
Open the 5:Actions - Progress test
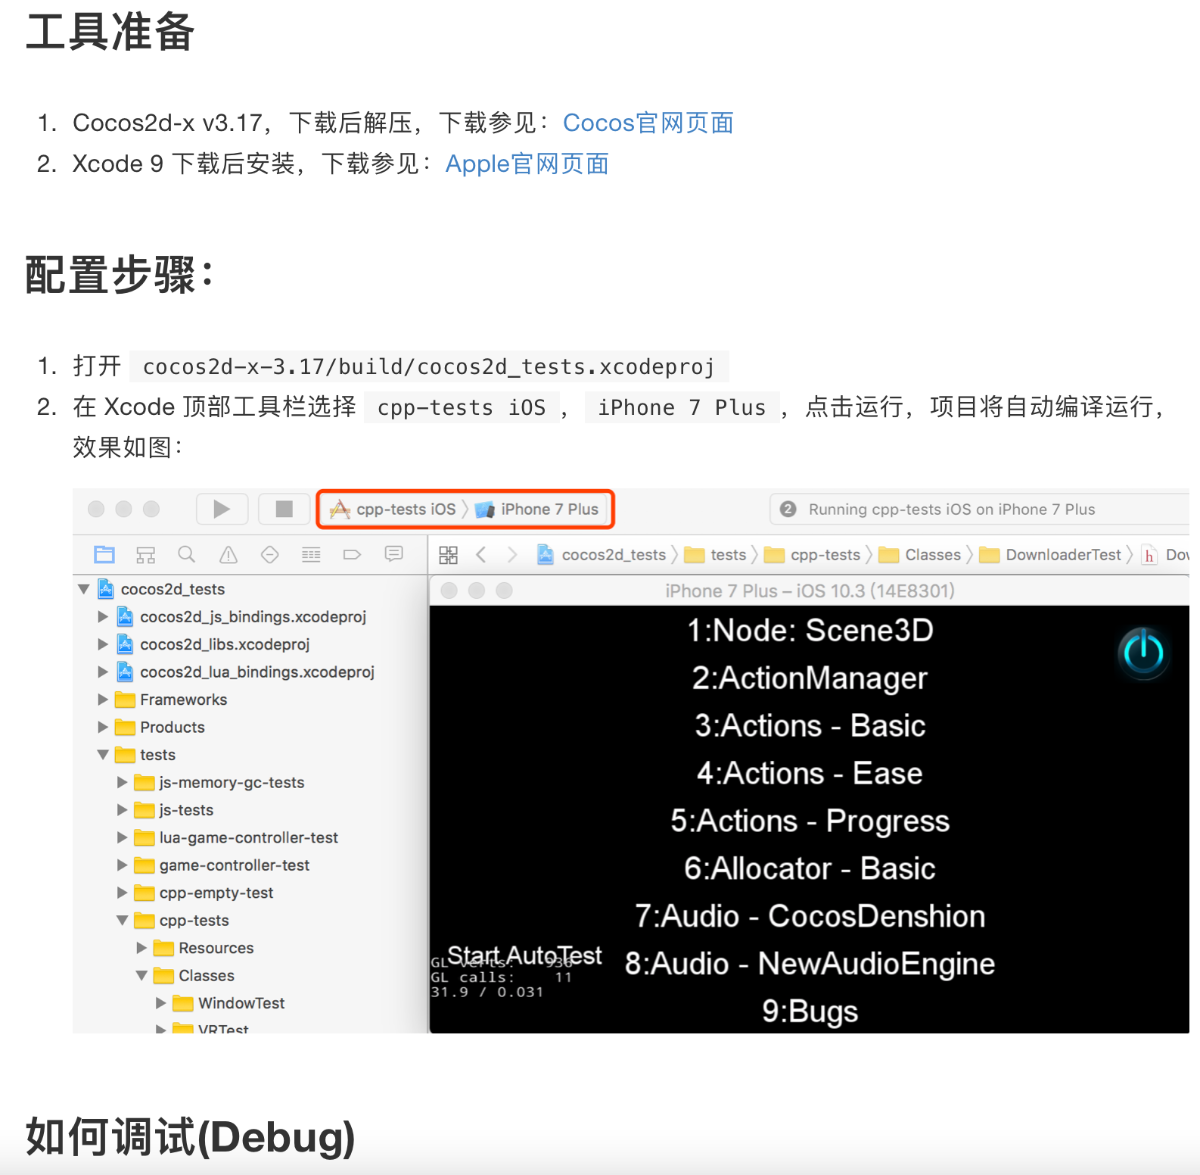point(810,821)
